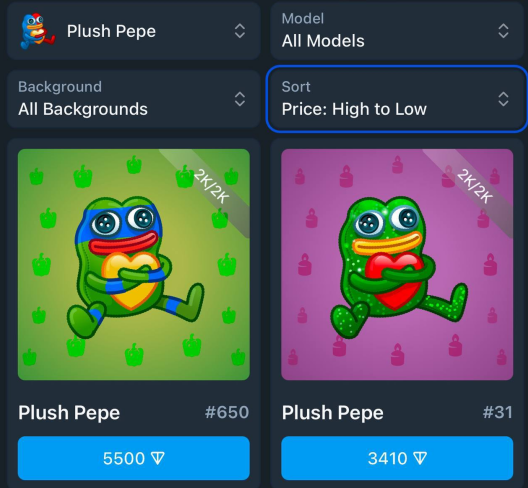Expand the collection selector up-down arrows
The width and height of the screenshot is (528, 488).
[x=239, y=31]
